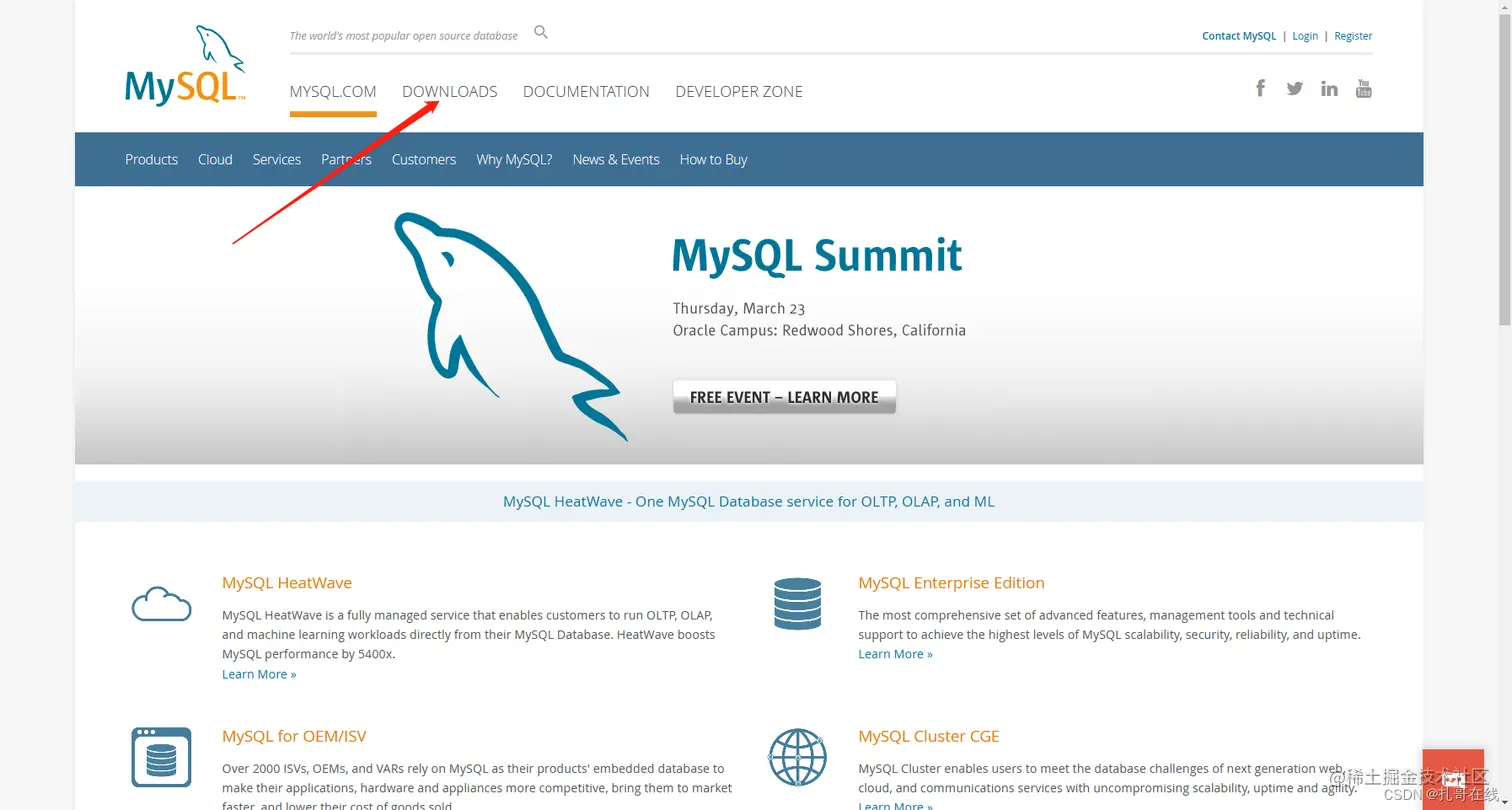The height and width of the screenshot is (810, 1512).
Task: Click the cloud icon beside MySQL HeatWave
Action: pyautogui.click(x=161, y=602)
